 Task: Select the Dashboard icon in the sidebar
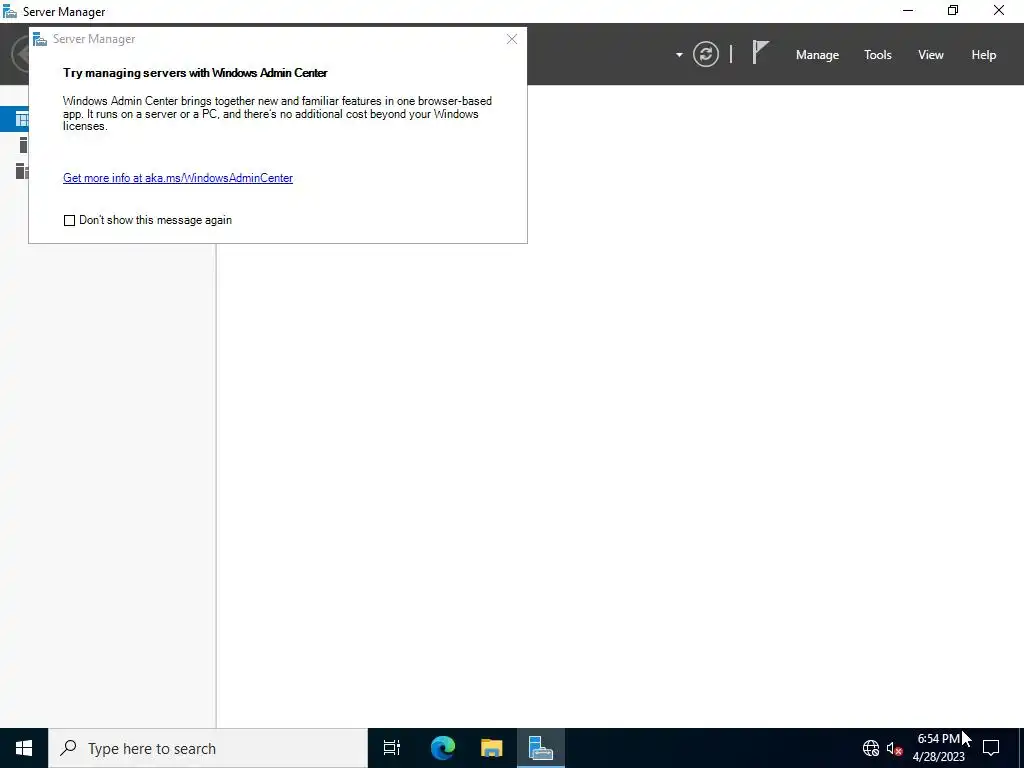click(x=22, y=120)
